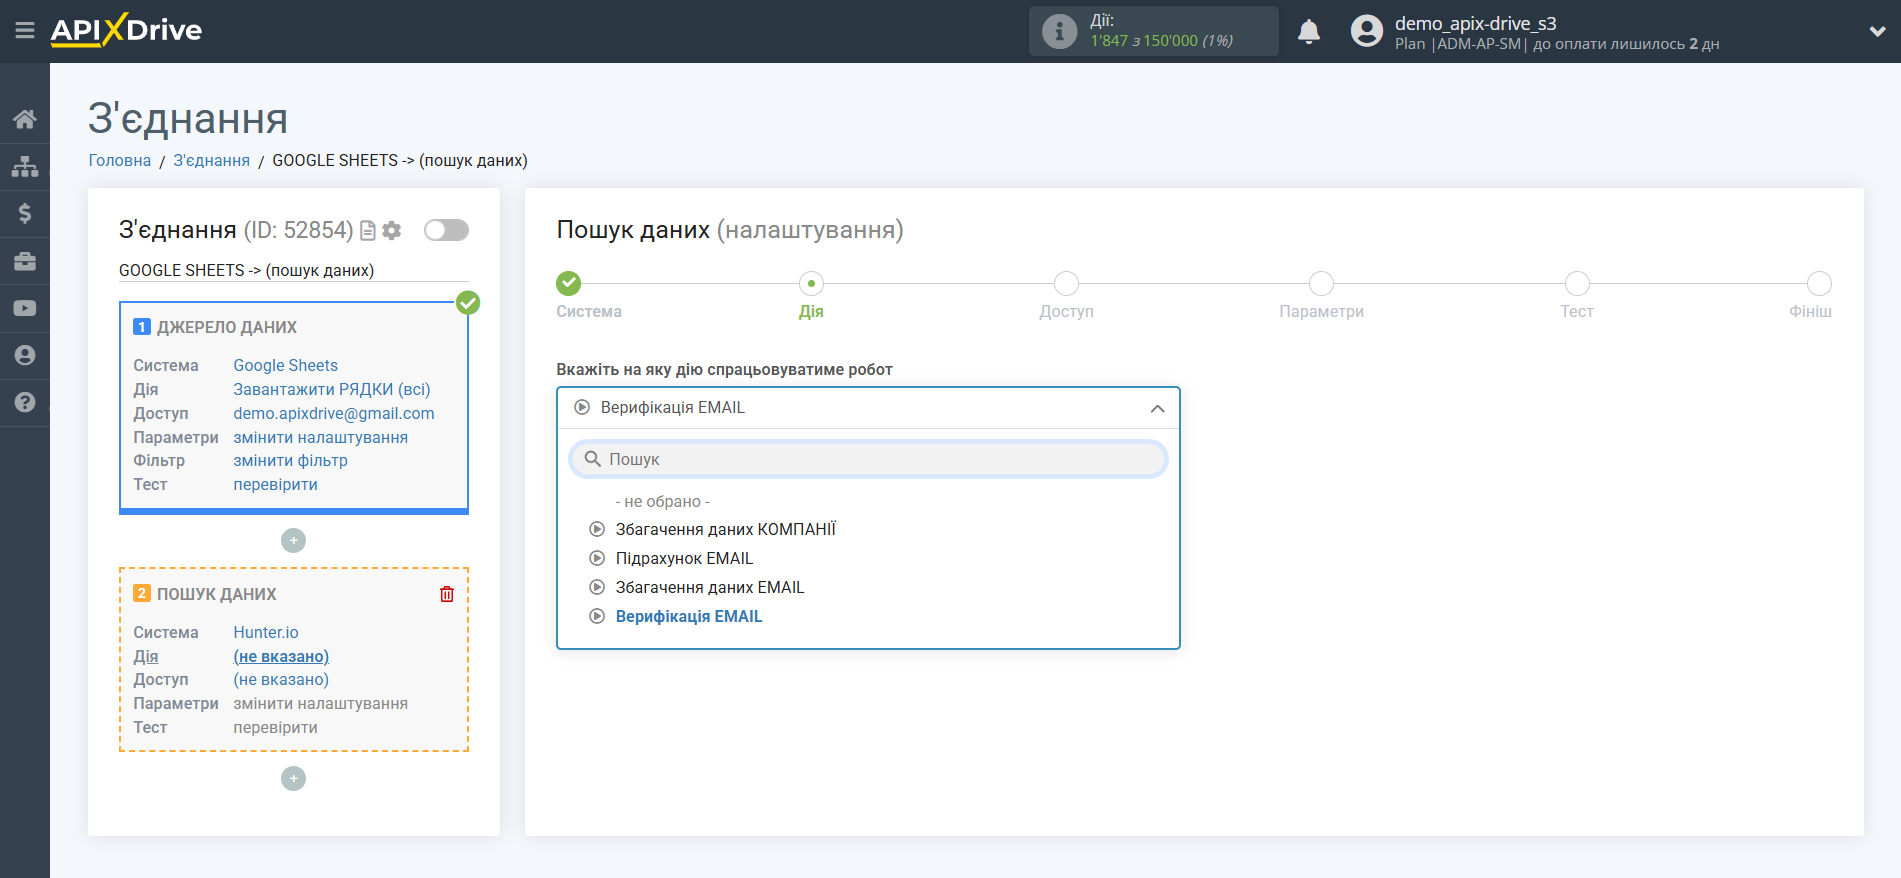Click the Пошук search field
The height and width of the screenshot is (878, 1901).
868,459
